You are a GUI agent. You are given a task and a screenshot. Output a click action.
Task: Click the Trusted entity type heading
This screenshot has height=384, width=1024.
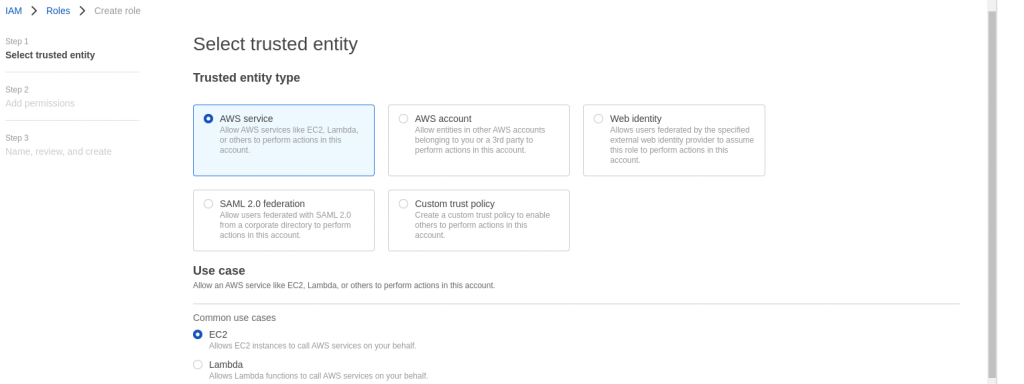(247, 78)
